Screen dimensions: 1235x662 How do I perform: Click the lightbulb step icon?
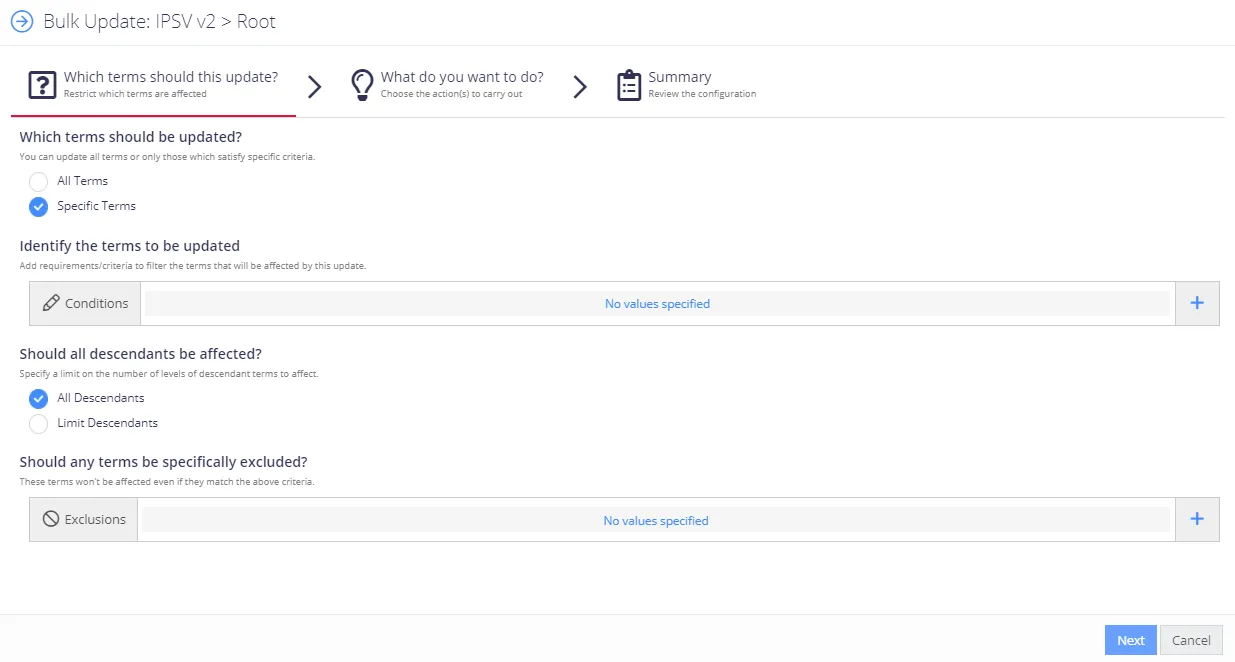coord(362,85)
